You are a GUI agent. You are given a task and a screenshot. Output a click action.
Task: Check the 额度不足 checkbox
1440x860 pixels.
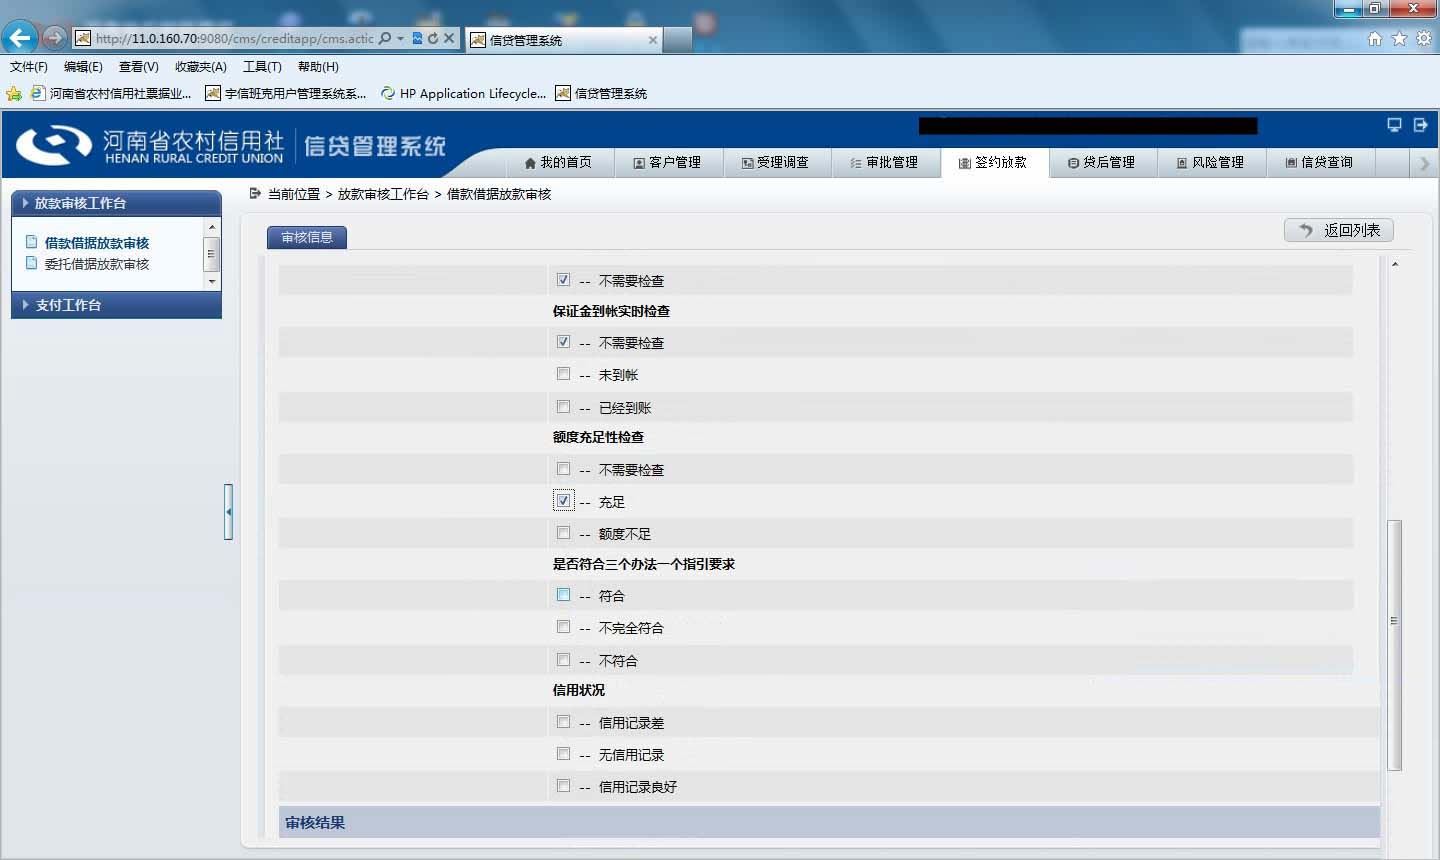563,533
